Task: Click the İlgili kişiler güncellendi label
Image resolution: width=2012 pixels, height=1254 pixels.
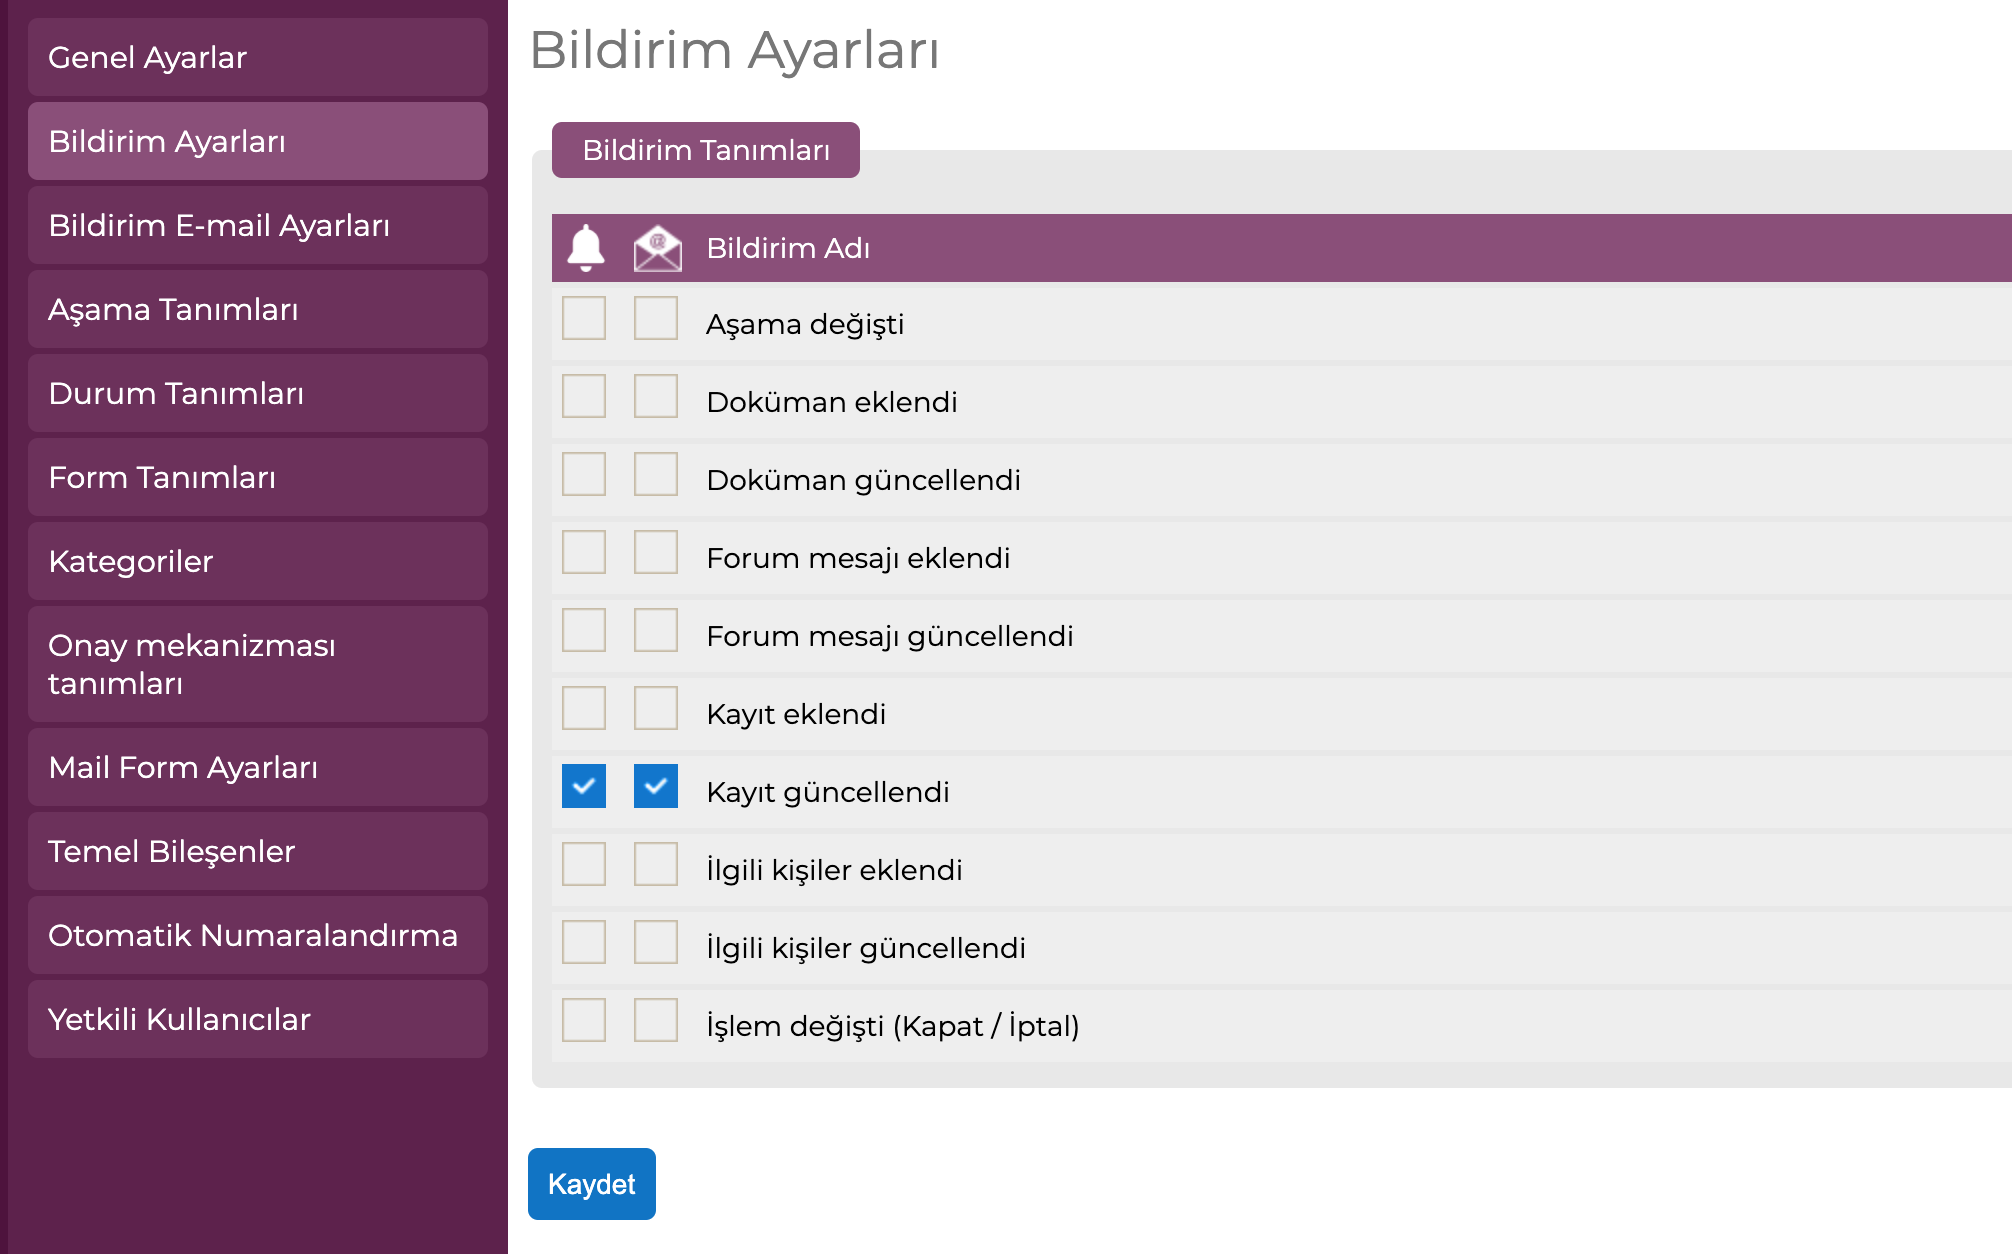Action: 866,948
